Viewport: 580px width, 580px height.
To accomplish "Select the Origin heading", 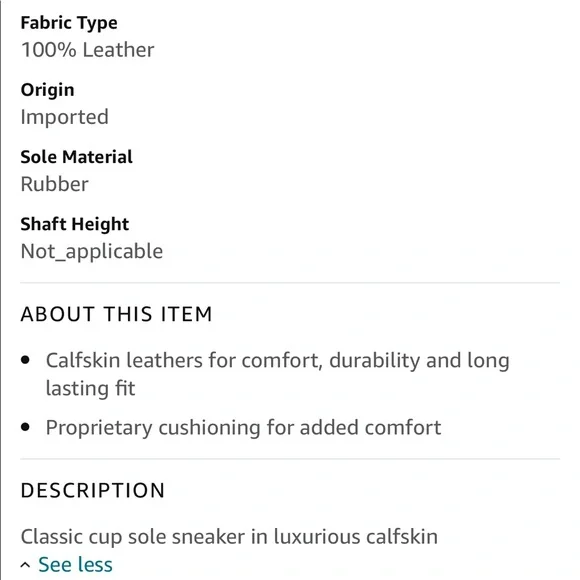I will coord(47,90).
